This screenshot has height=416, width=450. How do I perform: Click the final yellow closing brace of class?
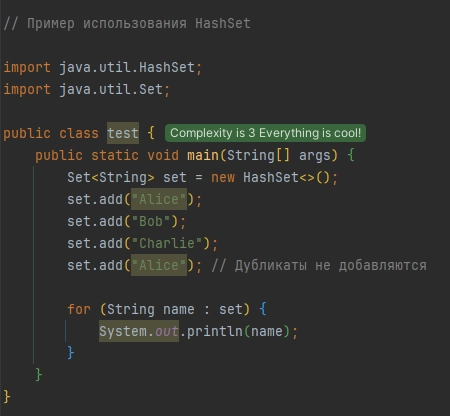[7, 397]
